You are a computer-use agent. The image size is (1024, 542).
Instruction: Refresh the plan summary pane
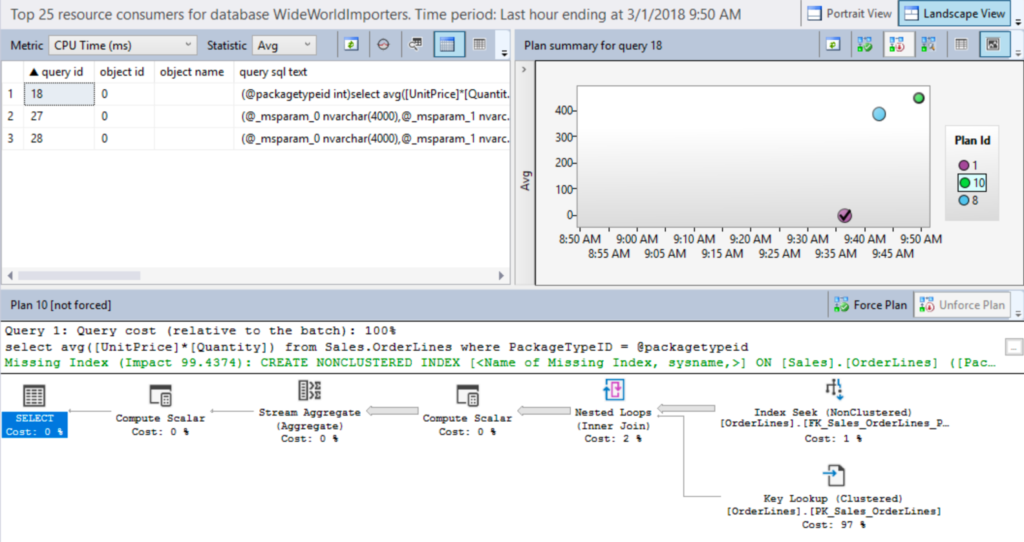(832, 45)
